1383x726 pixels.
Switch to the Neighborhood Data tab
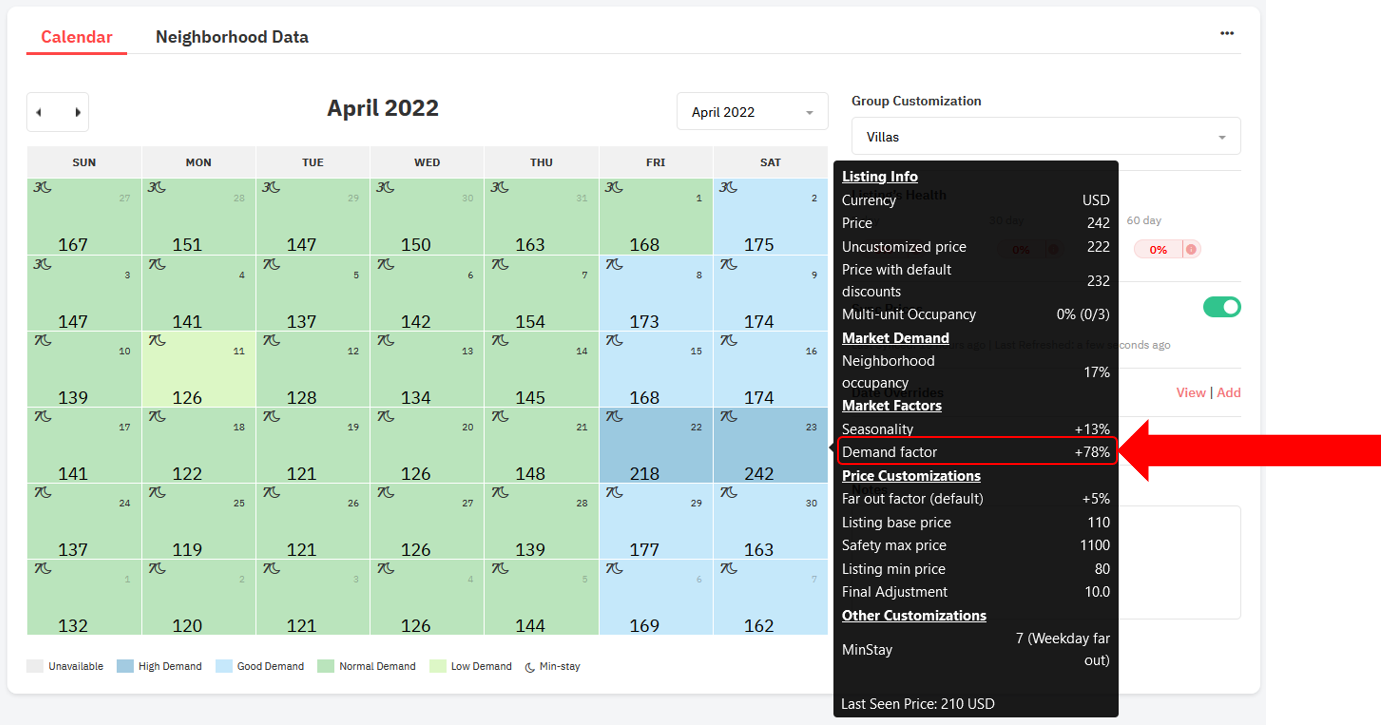click(x=232, y=37)
